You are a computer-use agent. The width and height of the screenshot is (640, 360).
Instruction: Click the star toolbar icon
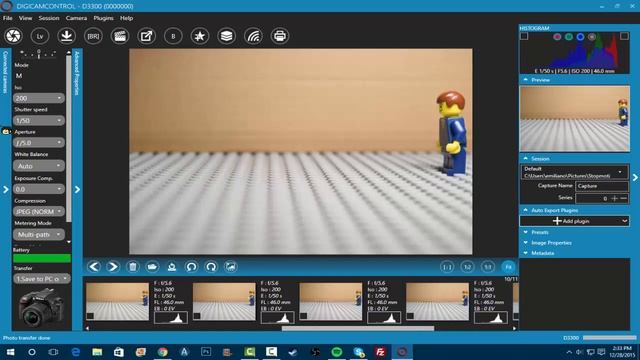click(x=200, y=36)
